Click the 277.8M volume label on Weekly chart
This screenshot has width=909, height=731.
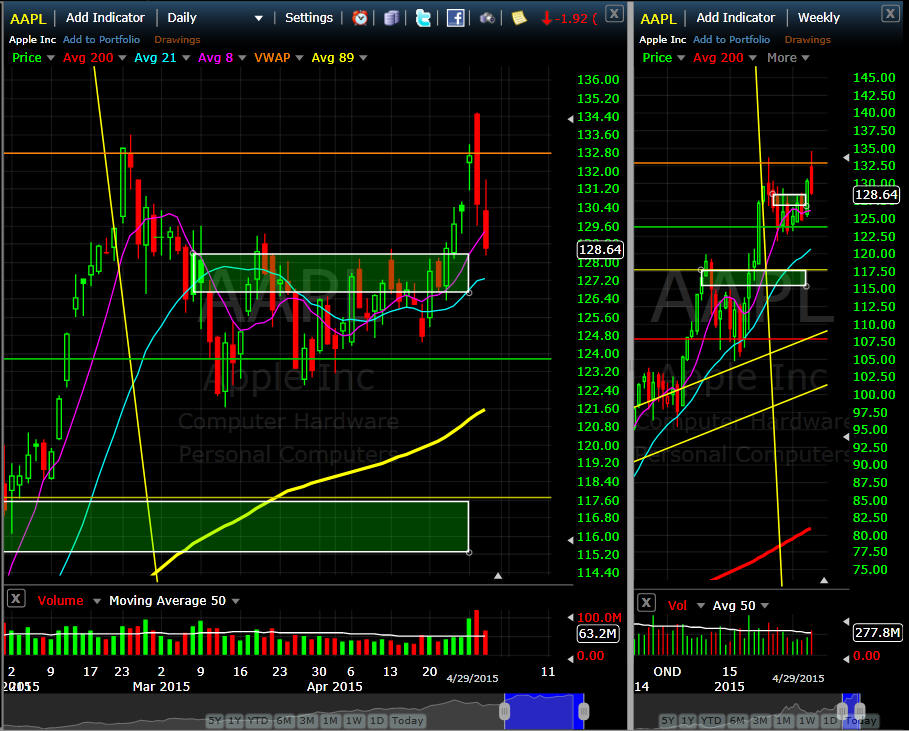(x=877, y=632)
